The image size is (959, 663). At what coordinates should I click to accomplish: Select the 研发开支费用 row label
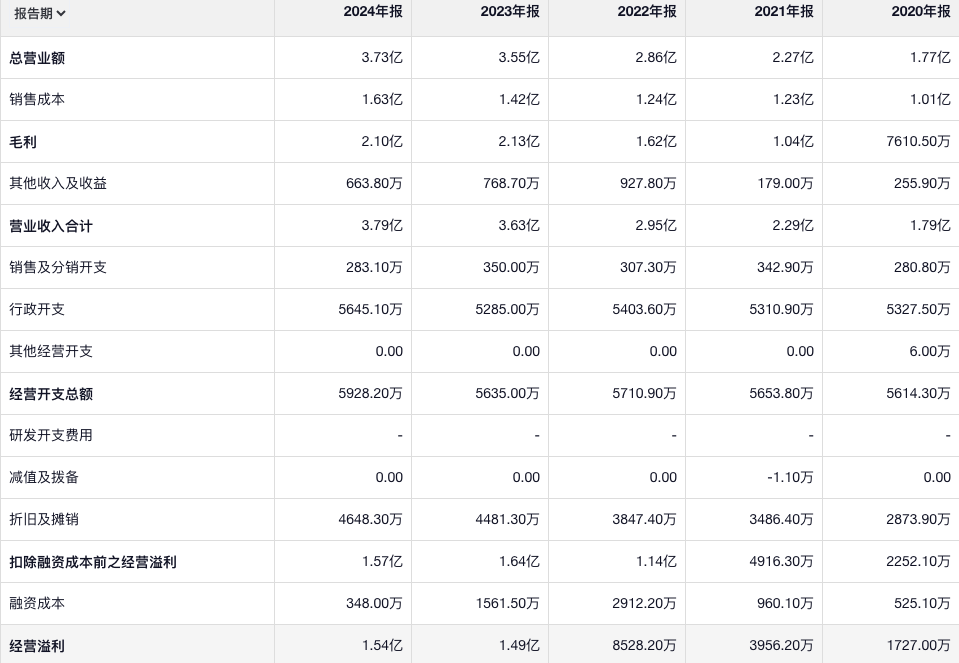tap(51, 436)
